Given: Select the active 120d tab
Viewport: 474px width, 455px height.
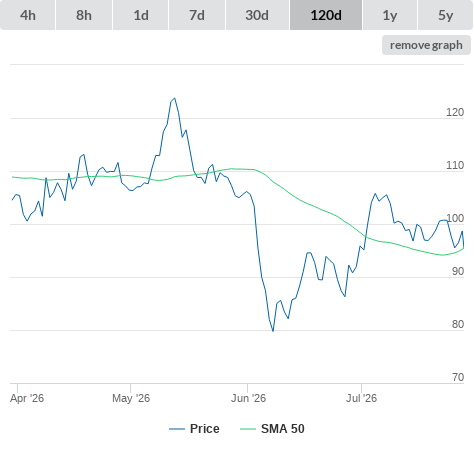Looking at the screenshot, I should coord(326,15).
